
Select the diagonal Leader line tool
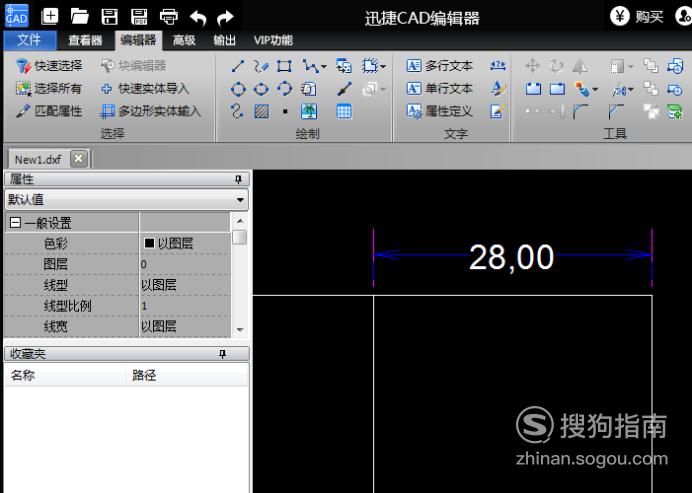pos(344,89)
